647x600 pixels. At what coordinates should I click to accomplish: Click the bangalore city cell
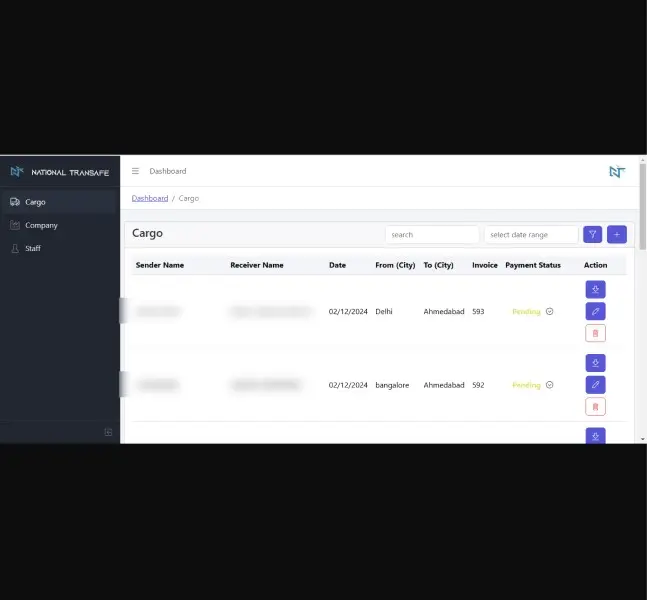[x=392, y=385]
